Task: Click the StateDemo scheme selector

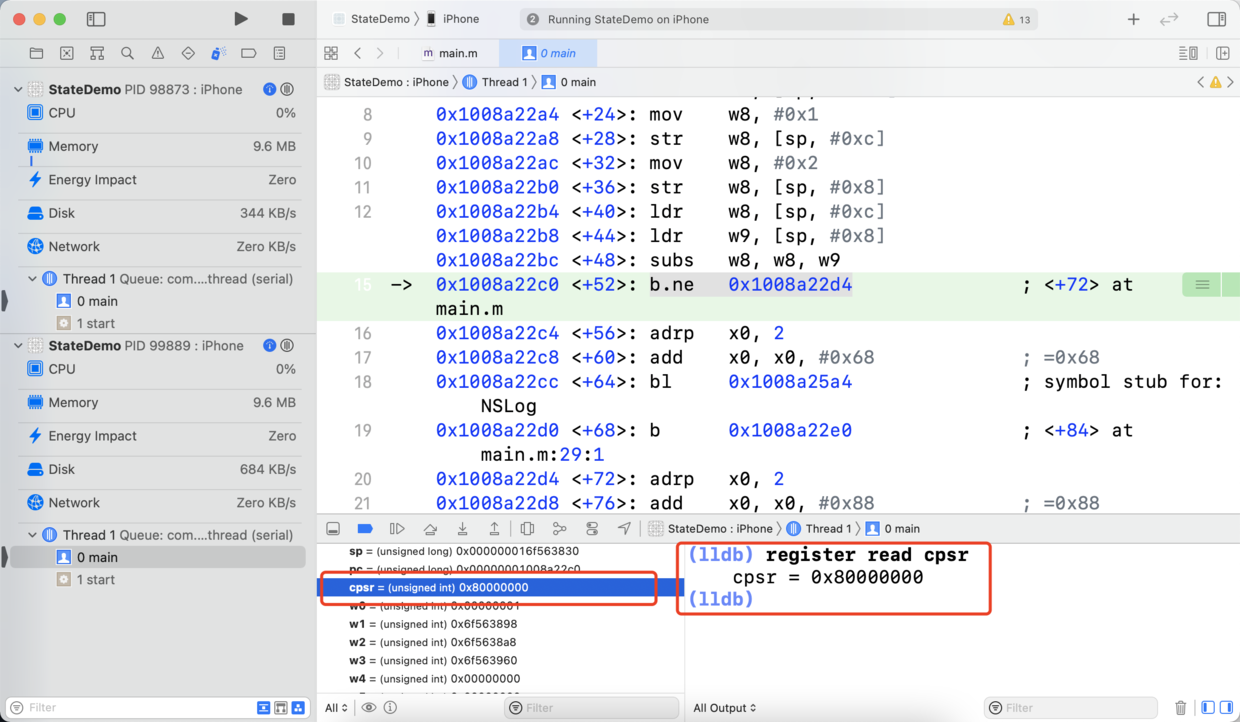Action: (371, 19)
